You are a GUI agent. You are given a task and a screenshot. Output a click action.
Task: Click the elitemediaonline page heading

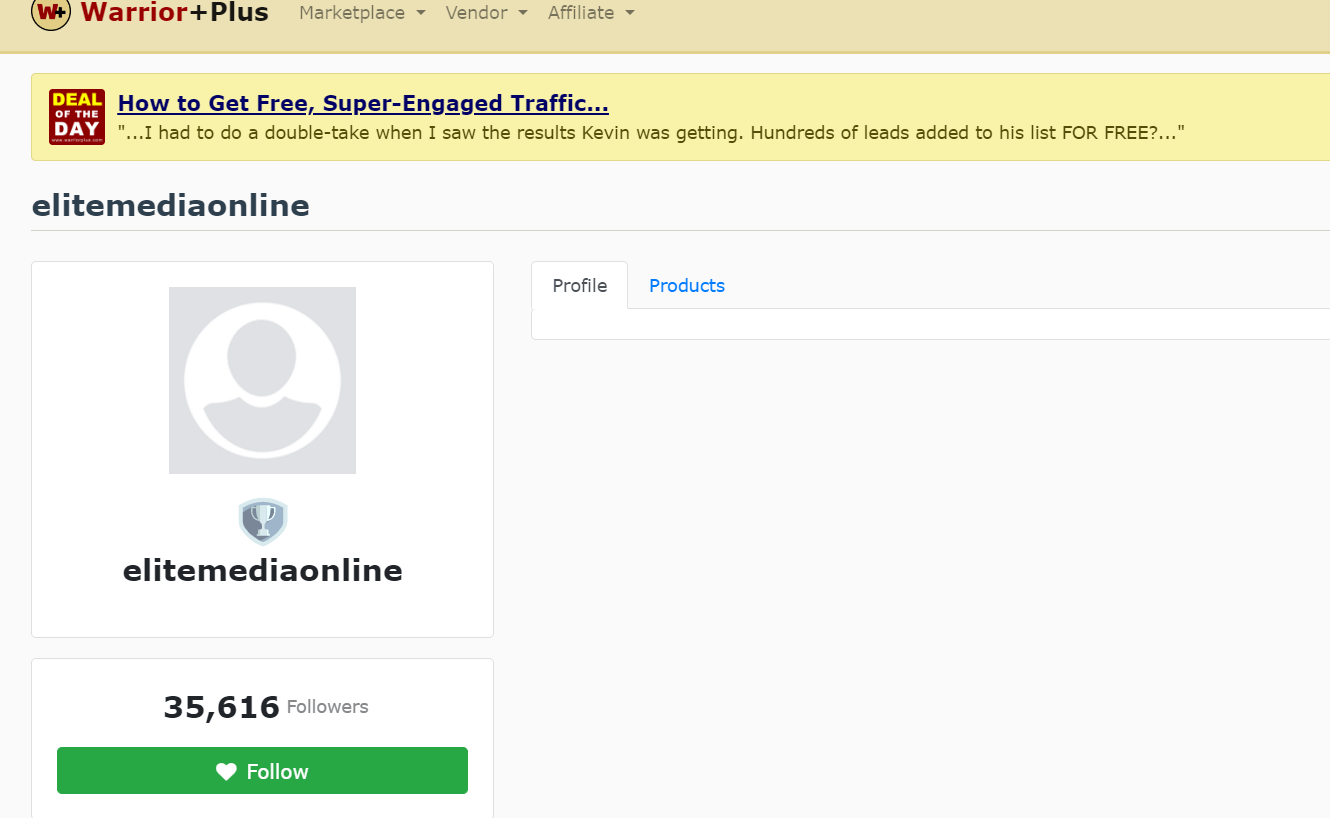171,206
